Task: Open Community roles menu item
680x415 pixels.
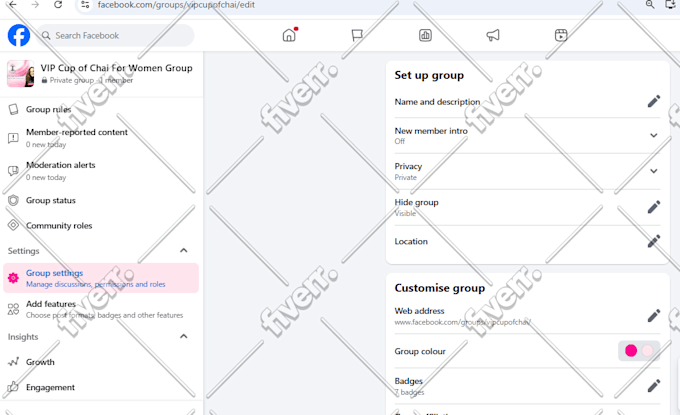Action: 101,225
